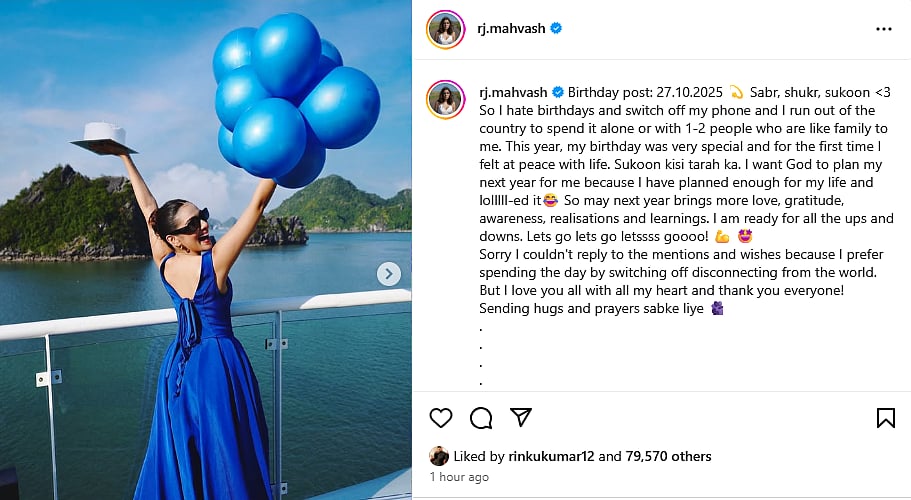
Task: Like the post with the heart icon
Action: coord(441,418)
